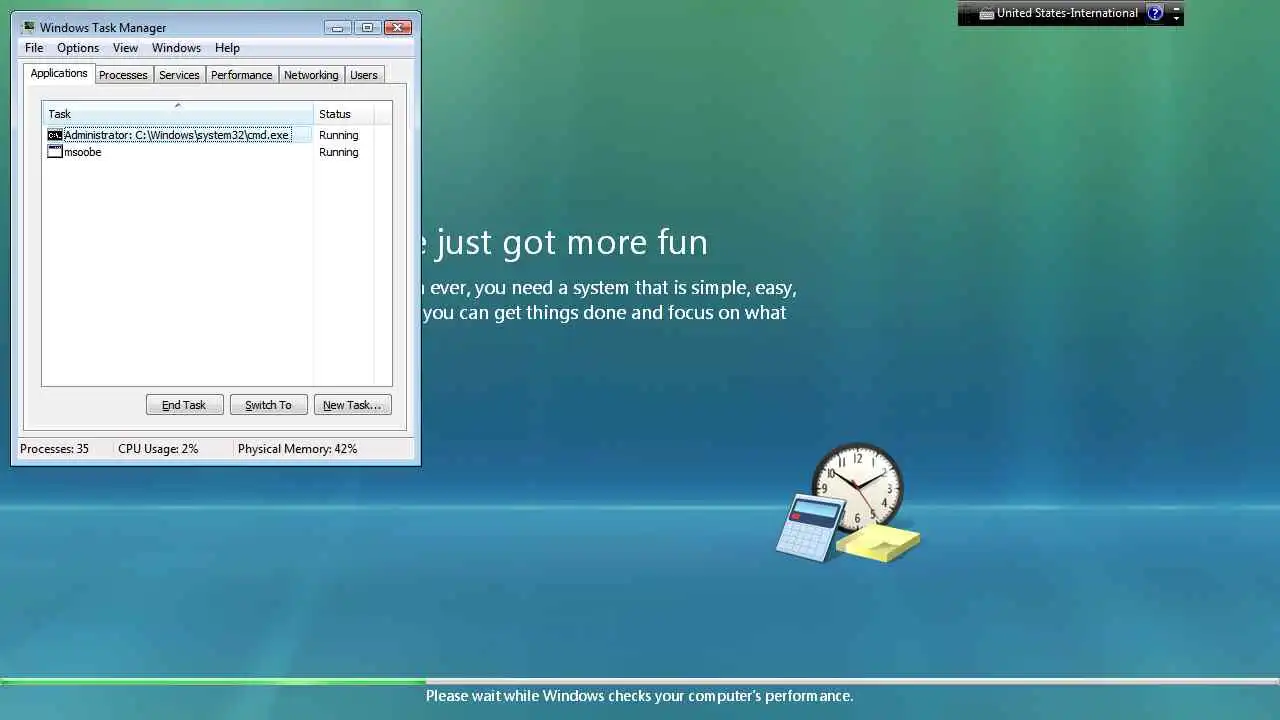Select the msoobe task icon
Screen dimensions: 1280x720
(55, 152)
